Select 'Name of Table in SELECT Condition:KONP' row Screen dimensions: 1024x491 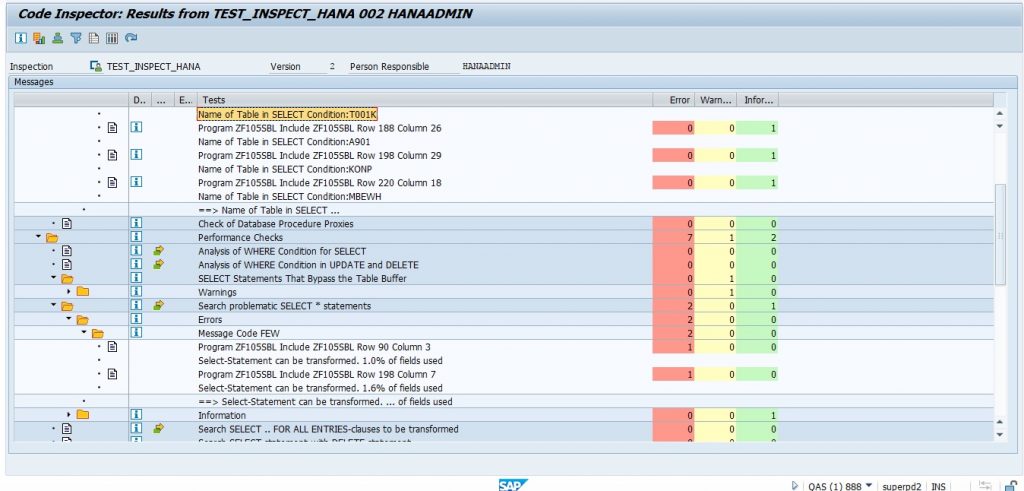coord(285,169)
